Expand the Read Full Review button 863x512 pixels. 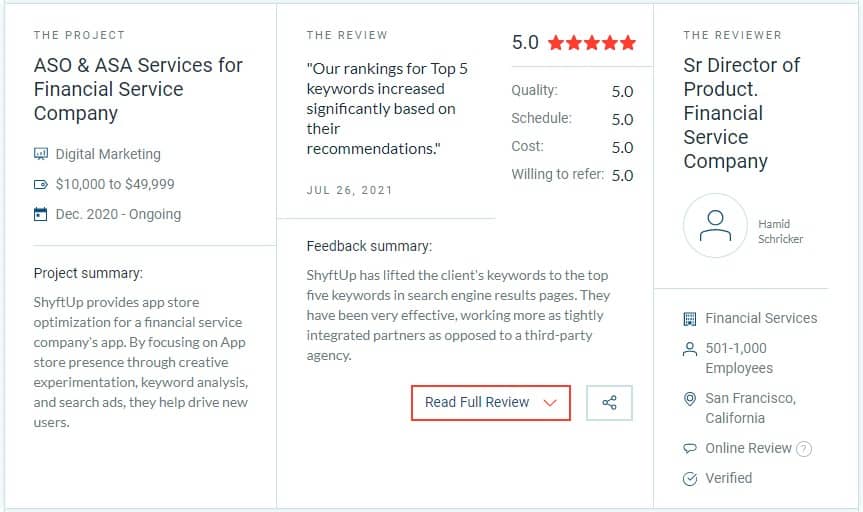pyautogui.click(x=490, y=402)
